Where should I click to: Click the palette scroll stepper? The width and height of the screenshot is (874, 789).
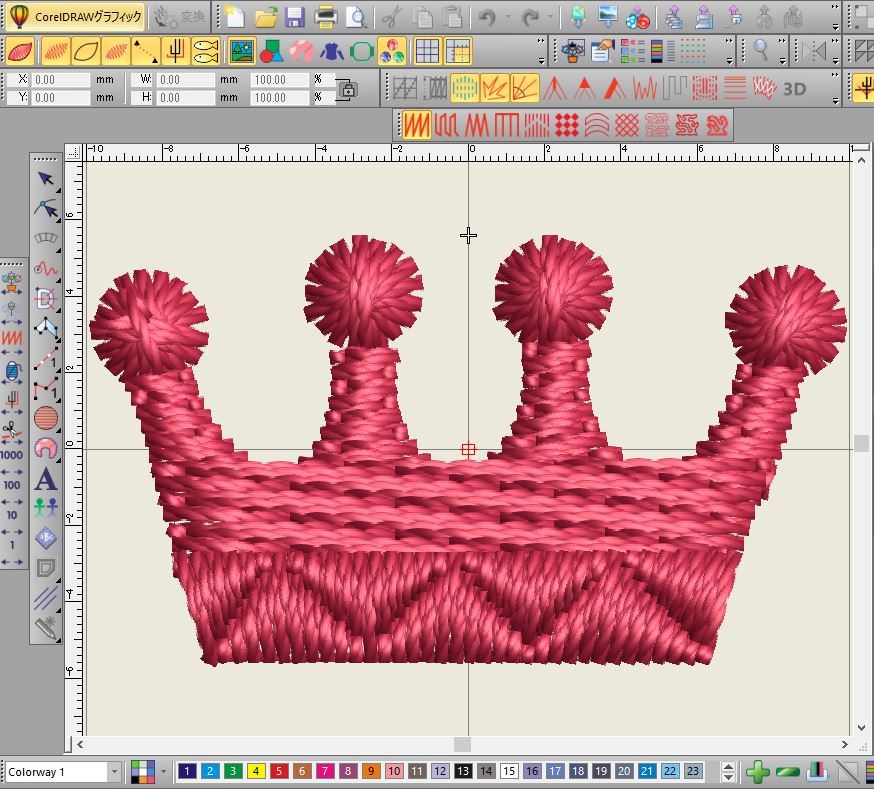pos(728,772)
